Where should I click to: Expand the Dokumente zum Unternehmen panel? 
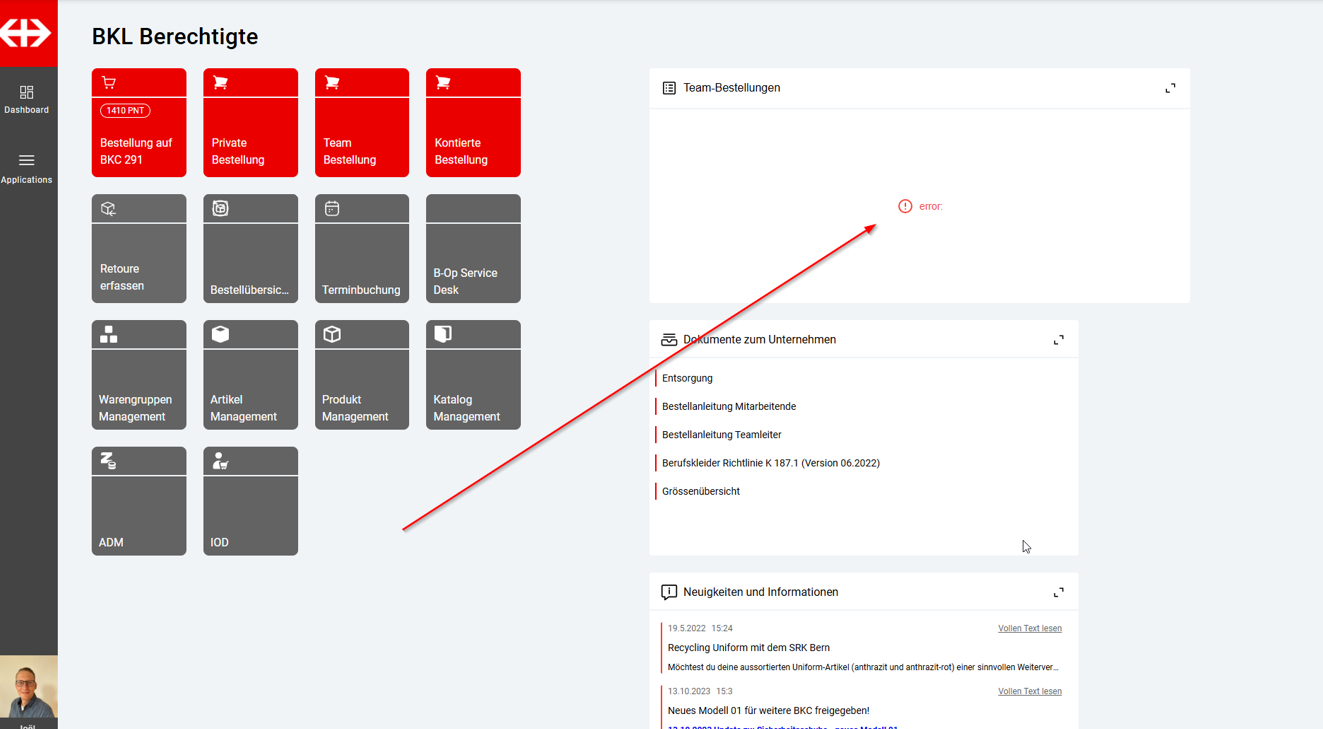pos(1058,340)
